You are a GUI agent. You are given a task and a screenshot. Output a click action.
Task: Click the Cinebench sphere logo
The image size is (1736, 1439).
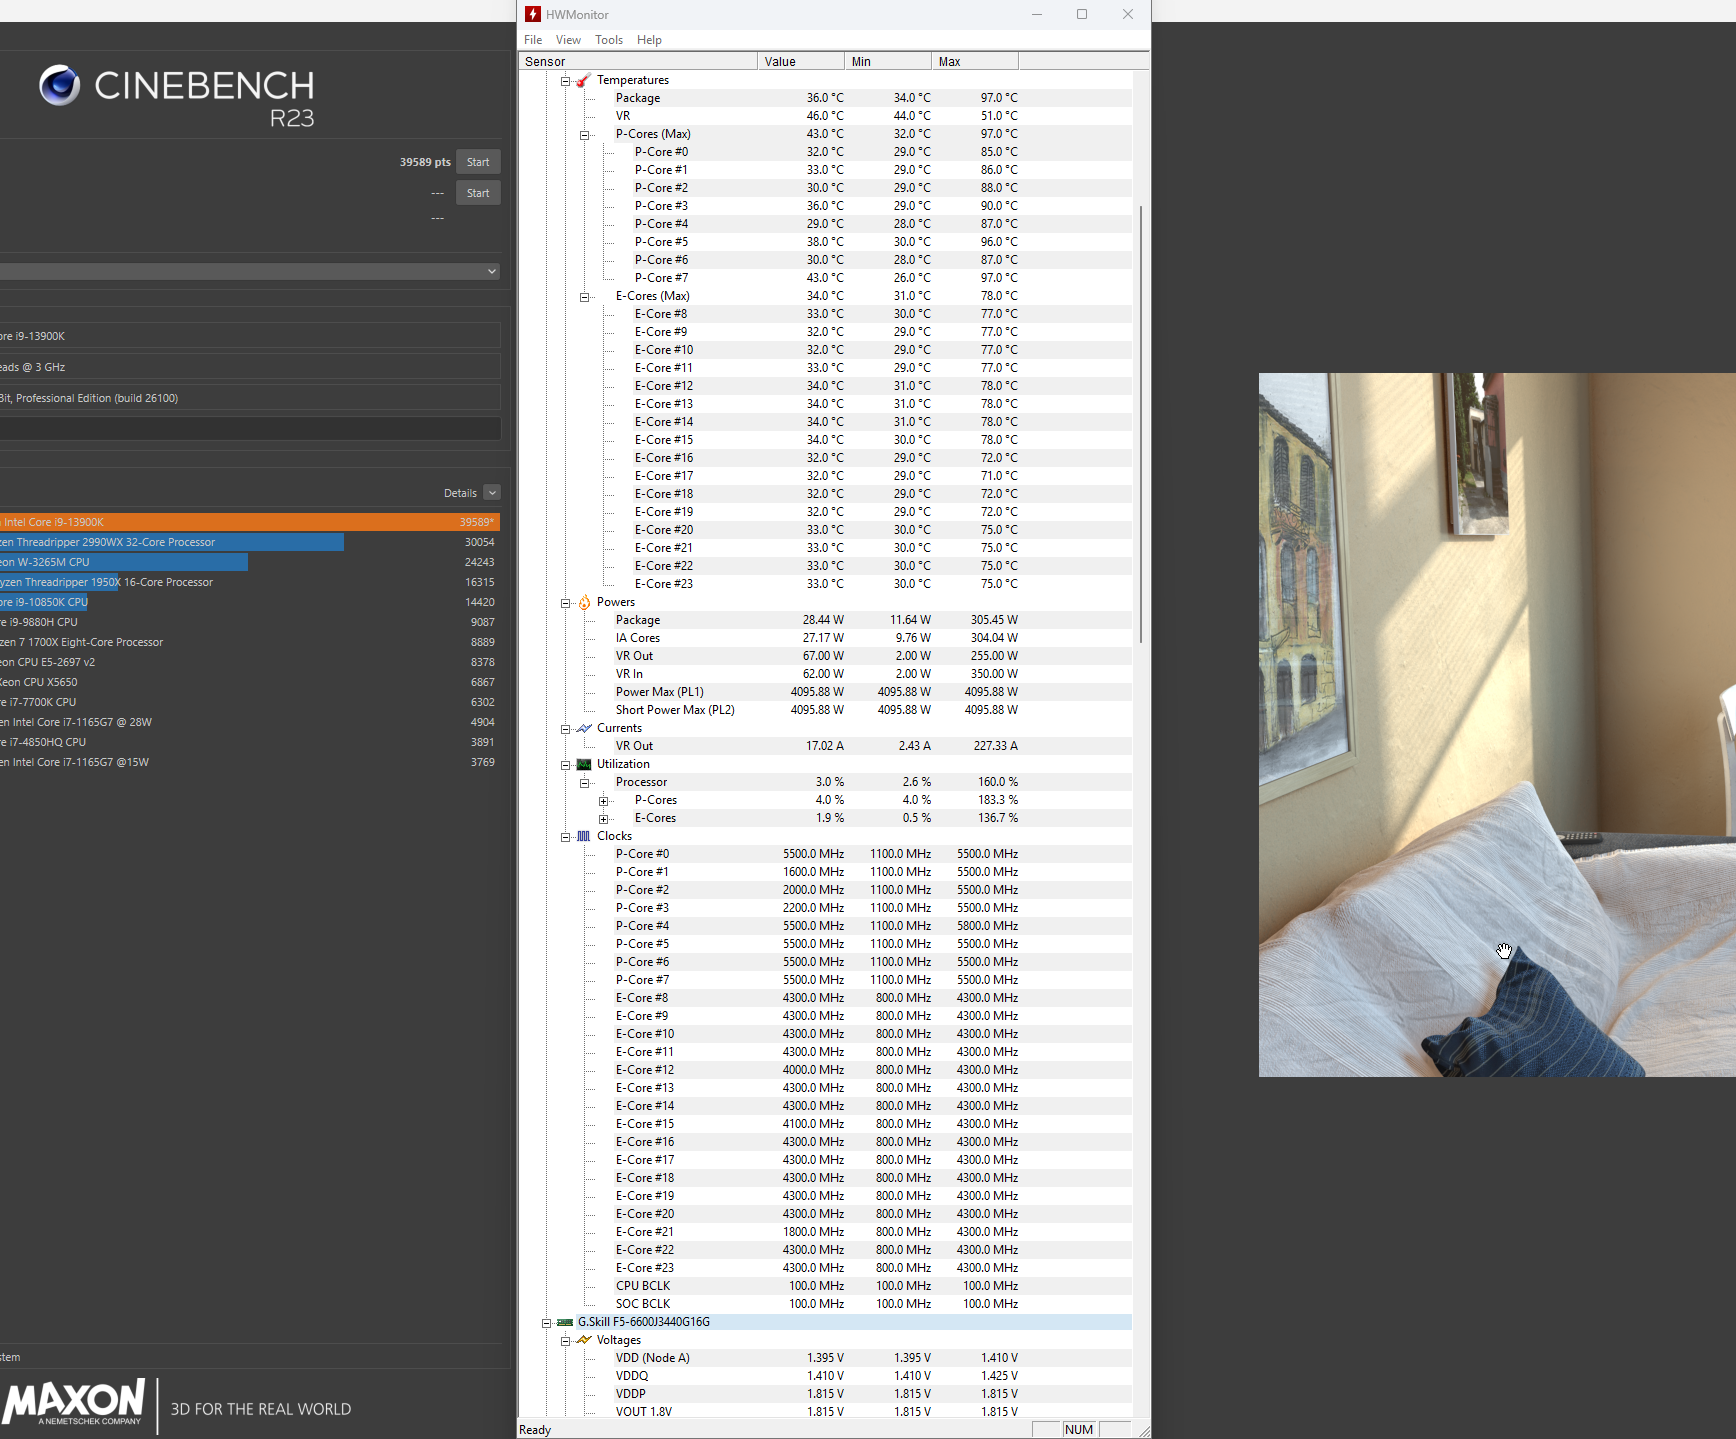pos(59,85)
